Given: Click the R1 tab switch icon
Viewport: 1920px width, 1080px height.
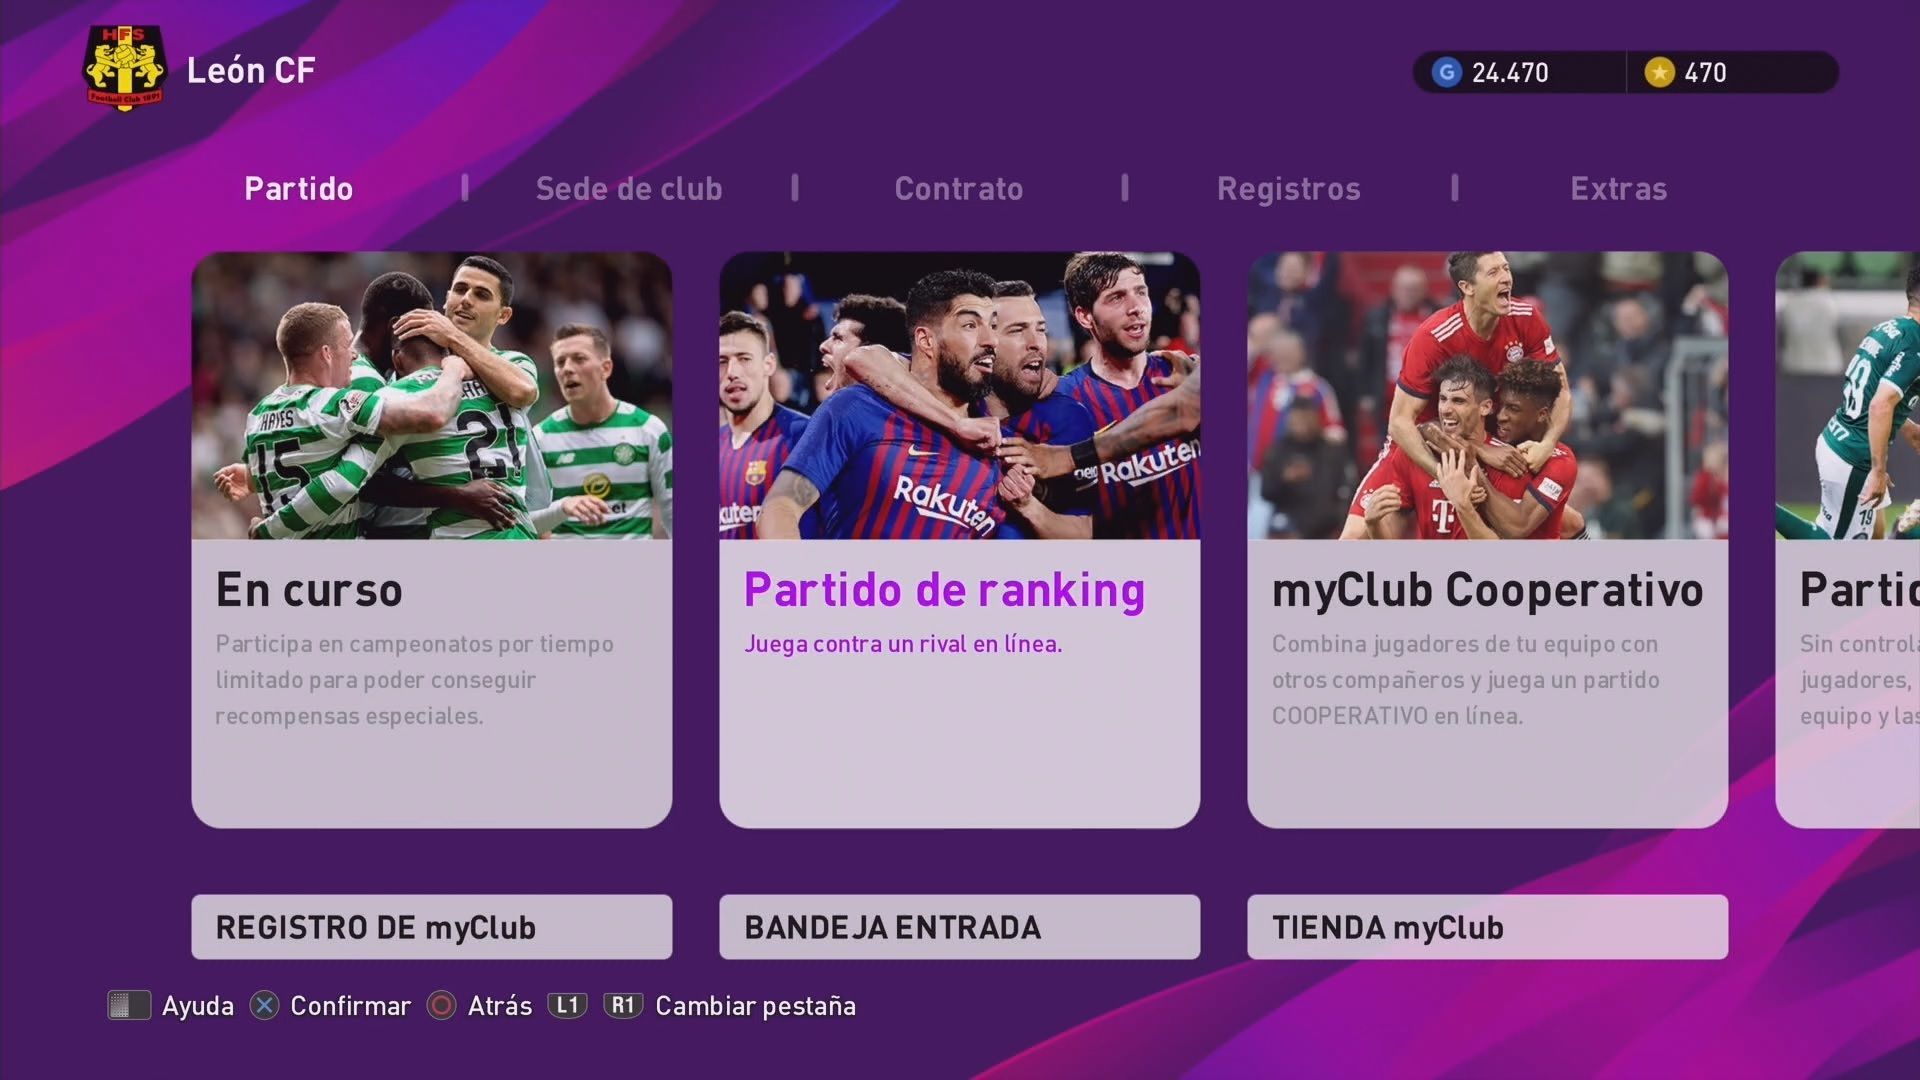Looking at the screenshot, I should [x=623, y=1005].
